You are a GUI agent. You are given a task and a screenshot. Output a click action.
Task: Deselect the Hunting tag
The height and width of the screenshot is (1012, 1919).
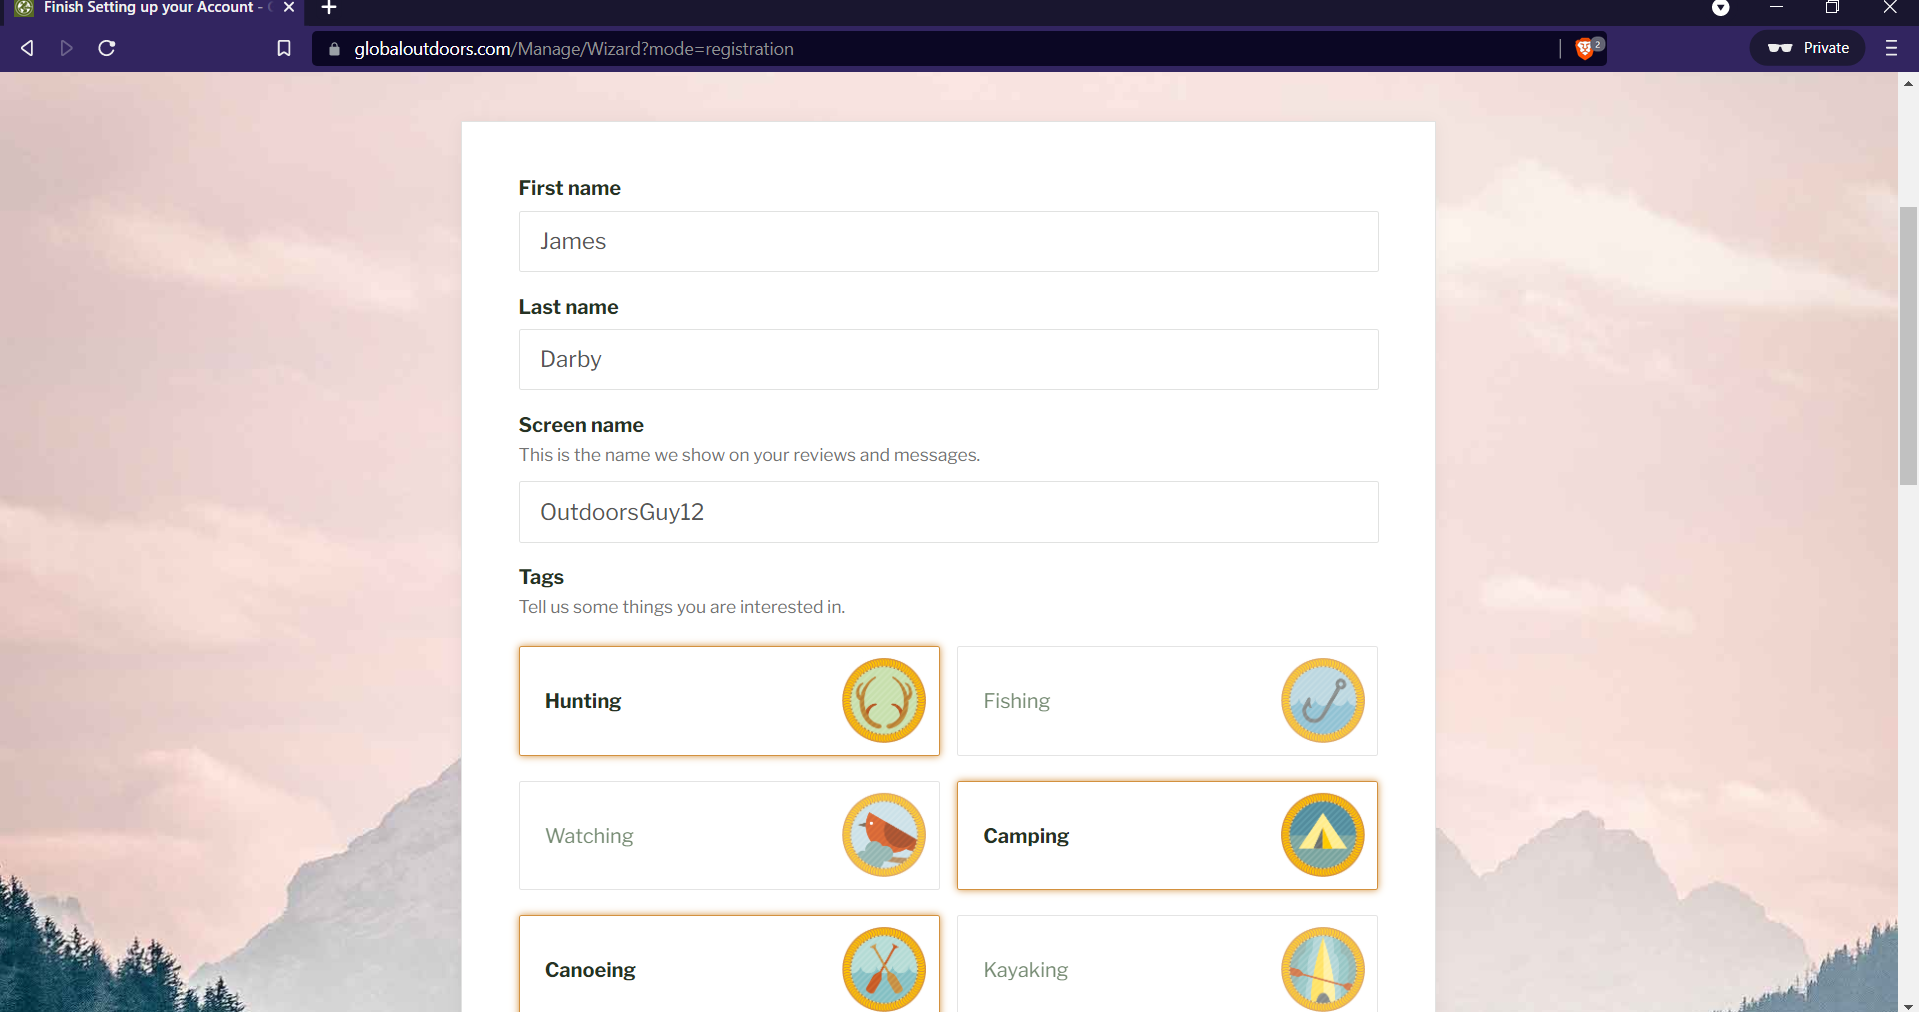729,701
